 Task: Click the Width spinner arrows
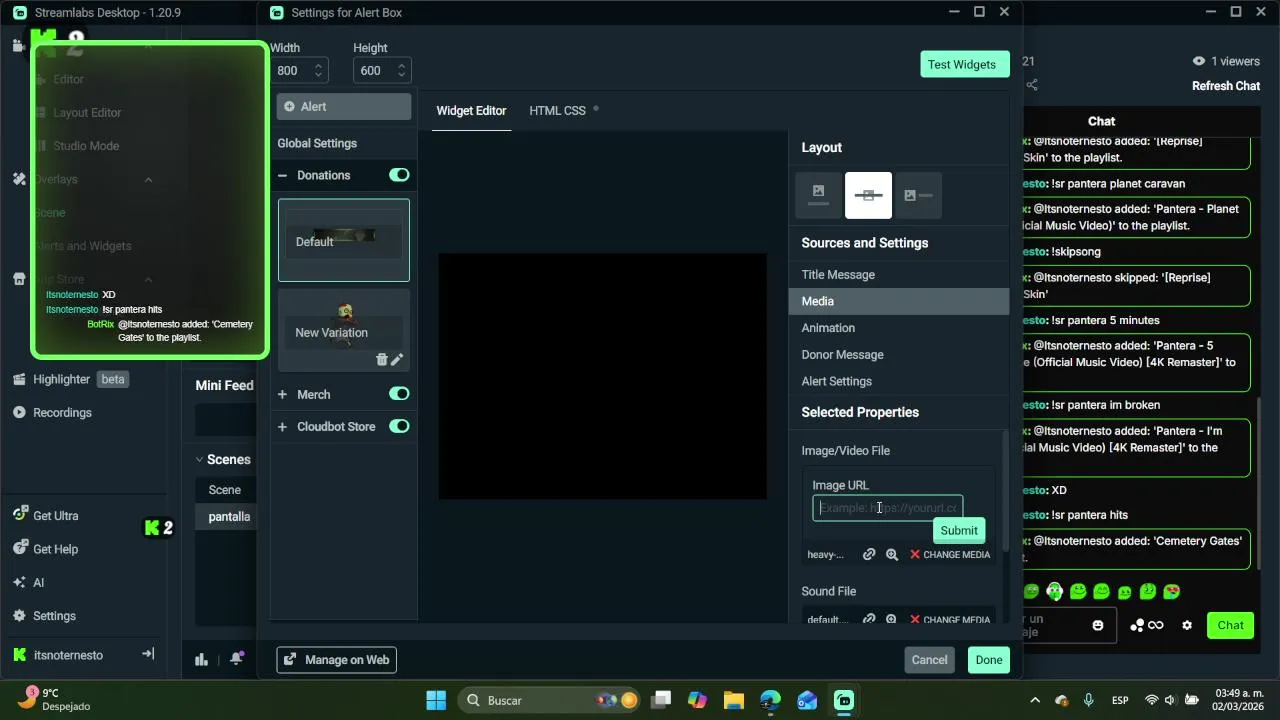coord(318,70)
